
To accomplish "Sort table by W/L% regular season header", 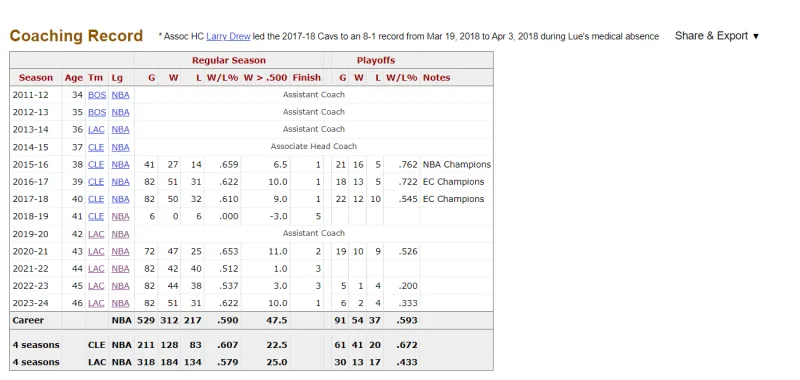I will pyautogui.click(x=222, y=78).
